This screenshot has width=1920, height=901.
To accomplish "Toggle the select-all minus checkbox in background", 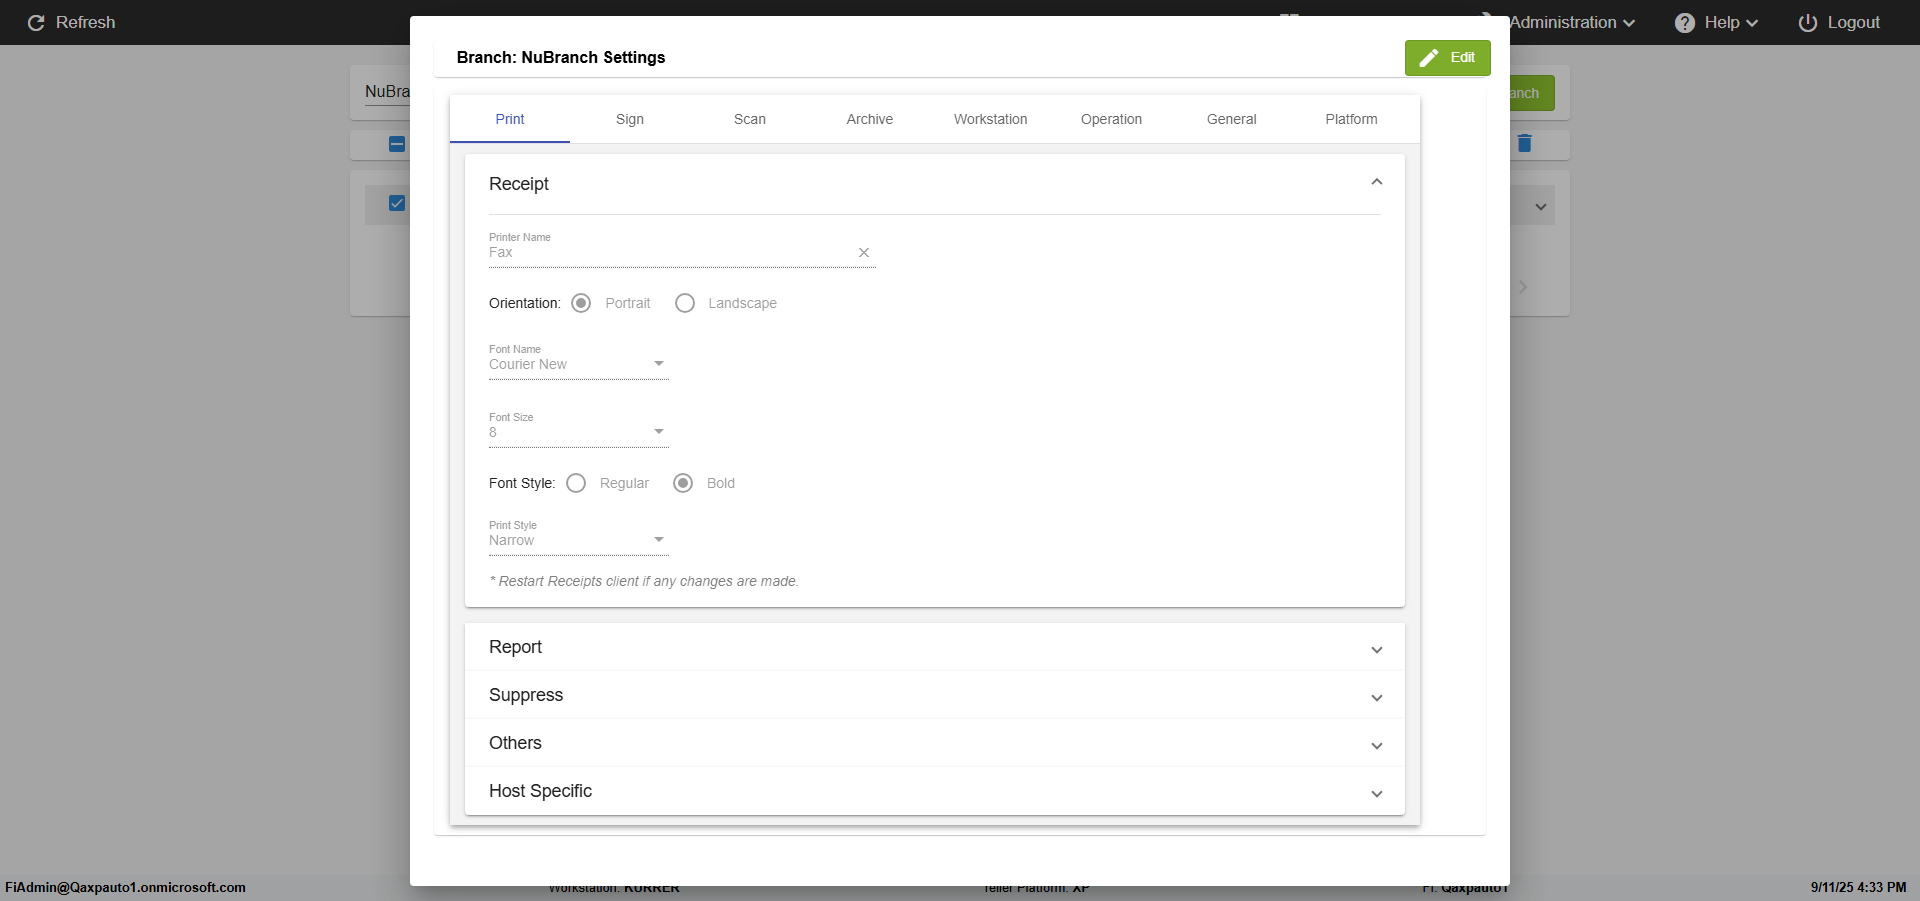I will point(397,144).
